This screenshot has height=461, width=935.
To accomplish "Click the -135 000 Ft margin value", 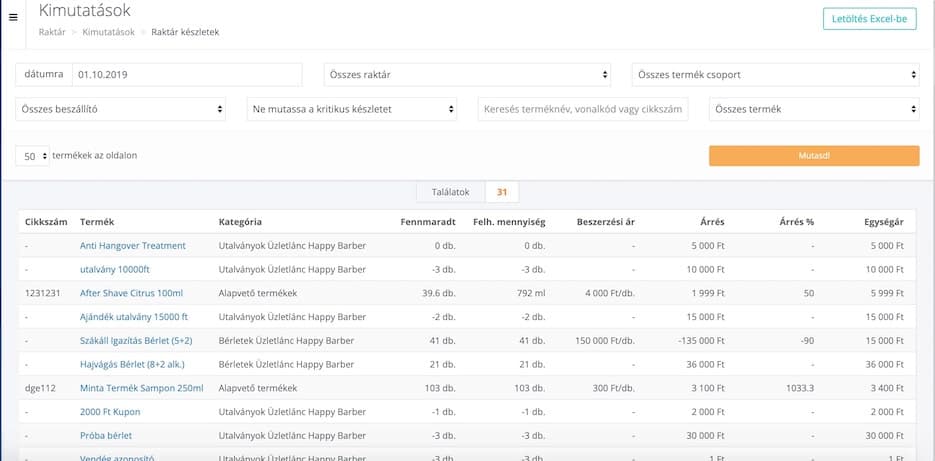I will pos(701,341).
